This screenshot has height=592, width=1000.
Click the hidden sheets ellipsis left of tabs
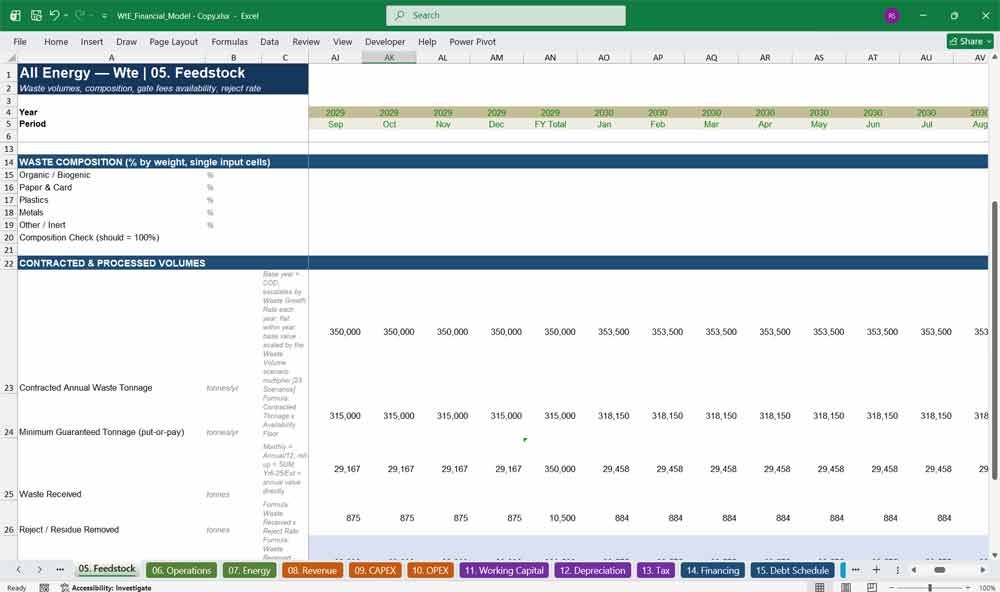(60, 570)
